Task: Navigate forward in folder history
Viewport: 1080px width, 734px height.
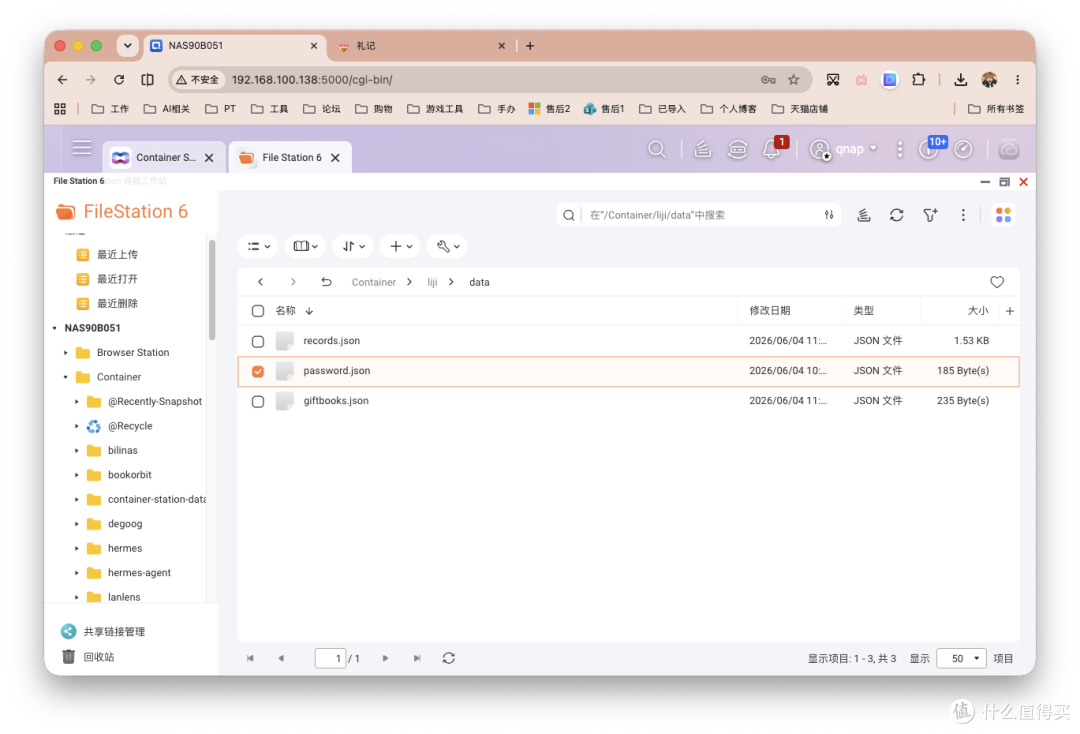Action: tap(293, 282)
